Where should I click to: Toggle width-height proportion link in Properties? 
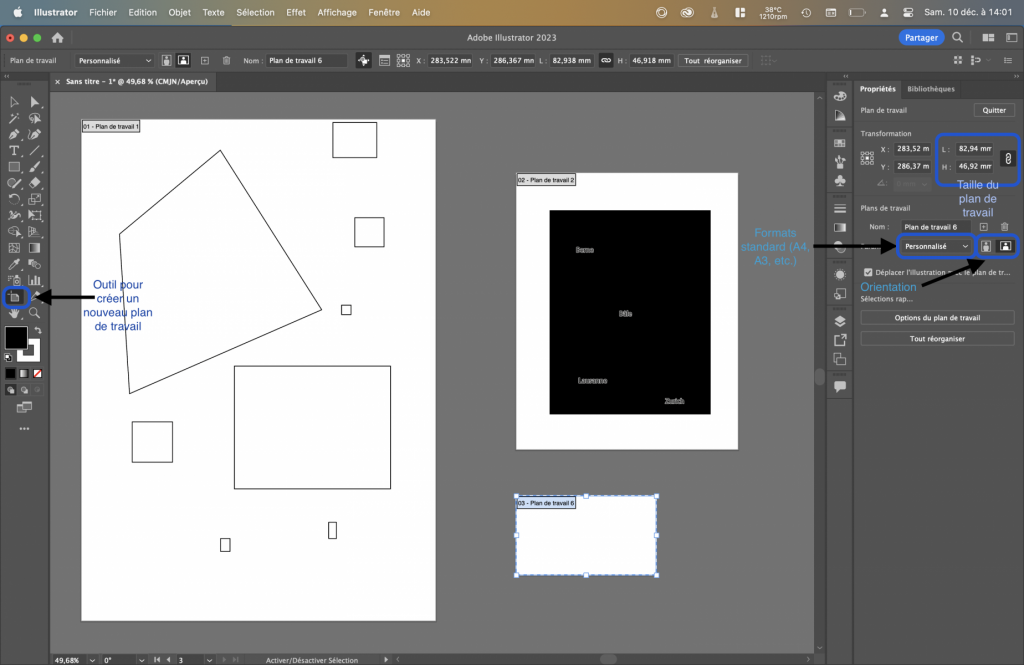click(1007, 158)
